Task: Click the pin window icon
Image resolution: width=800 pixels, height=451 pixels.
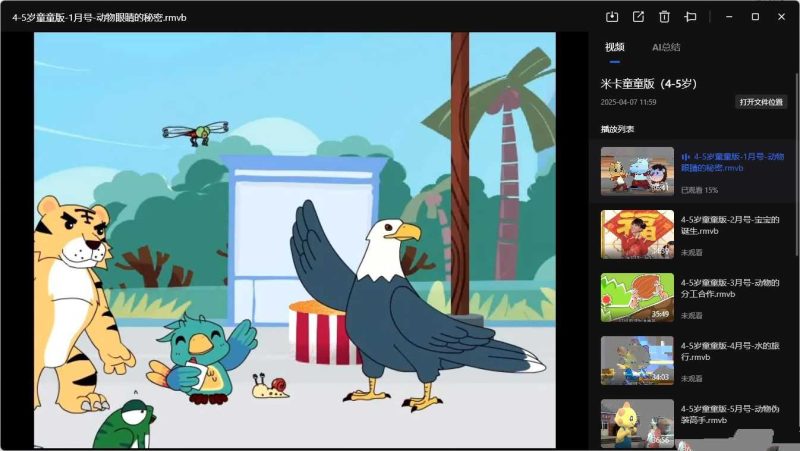Action: [690, 17]
